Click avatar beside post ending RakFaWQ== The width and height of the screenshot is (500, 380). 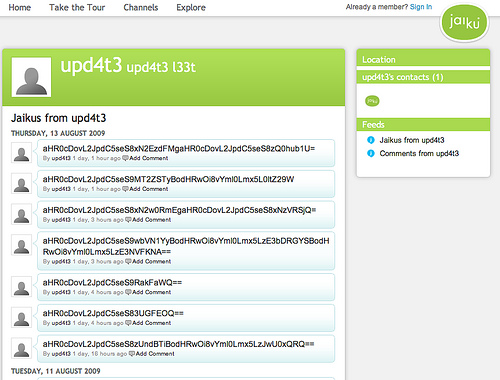22,287
